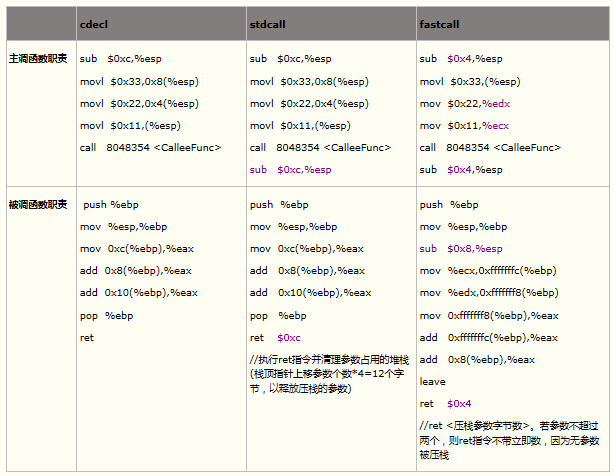Select the mov %edx,0xfffffff8(%ebp) line
Image resolution: width=614 pixels, height=476 pixels.
click(489, 293)
